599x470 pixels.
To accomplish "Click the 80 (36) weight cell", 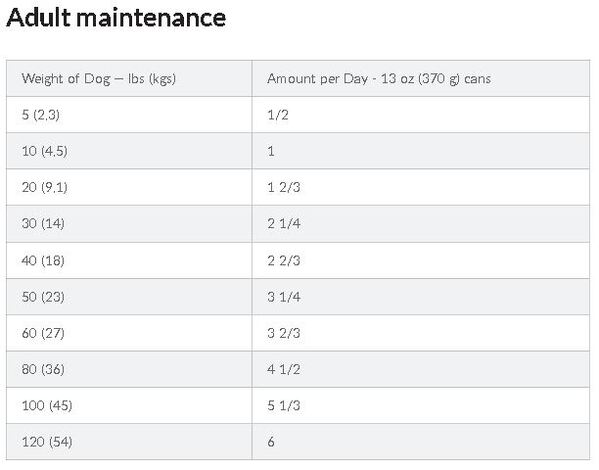I will (129, 369).
